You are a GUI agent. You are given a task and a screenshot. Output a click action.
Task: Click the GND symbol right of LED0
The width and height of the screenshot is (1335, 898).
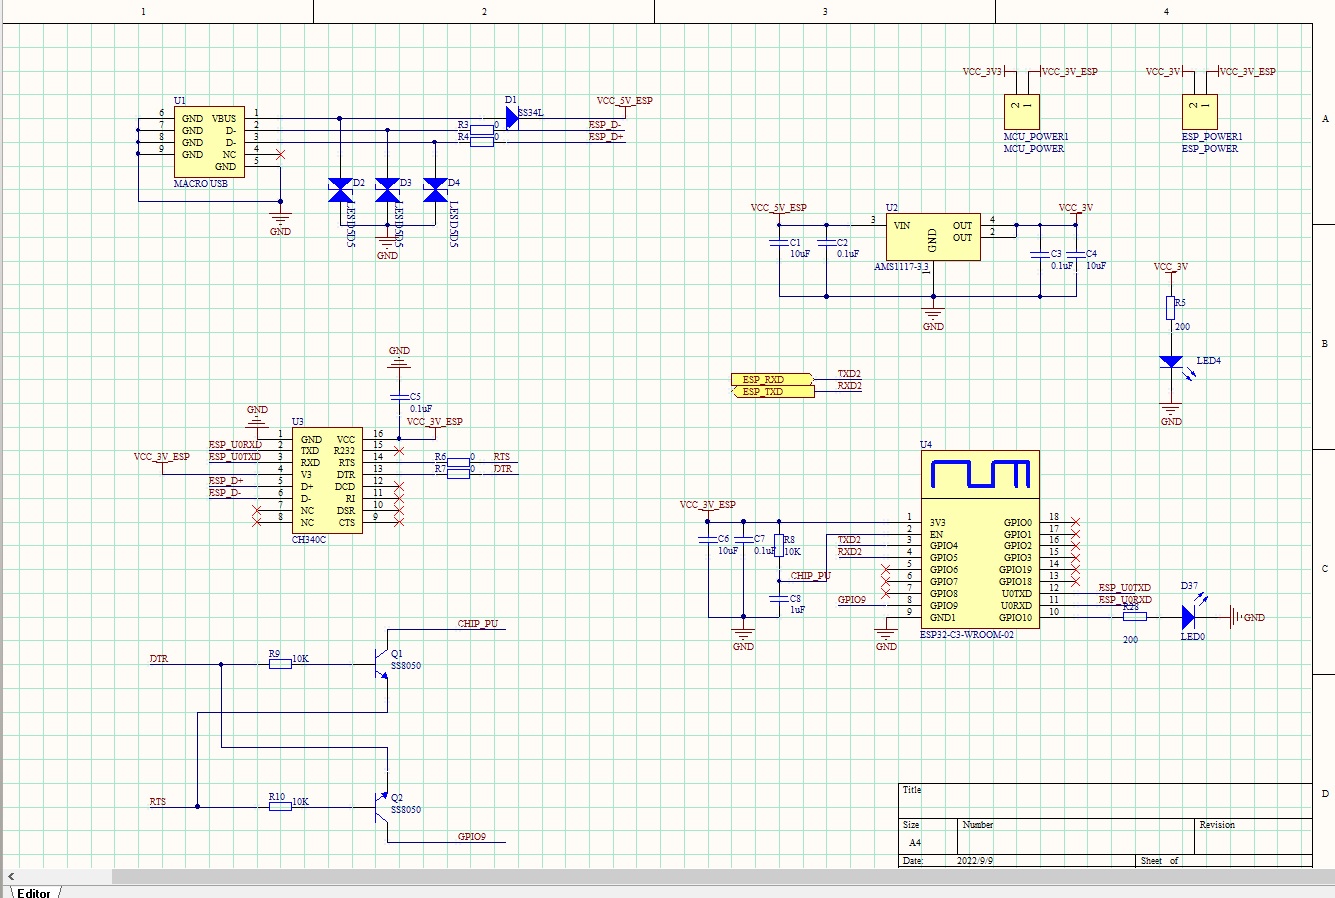pyautogui.click(x=1246, y=618)
